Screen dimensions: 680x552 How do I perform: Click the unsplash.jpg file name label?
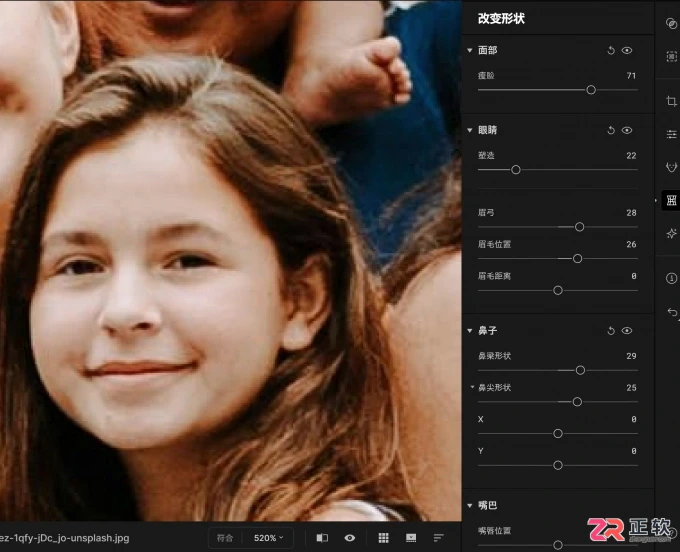65,538
